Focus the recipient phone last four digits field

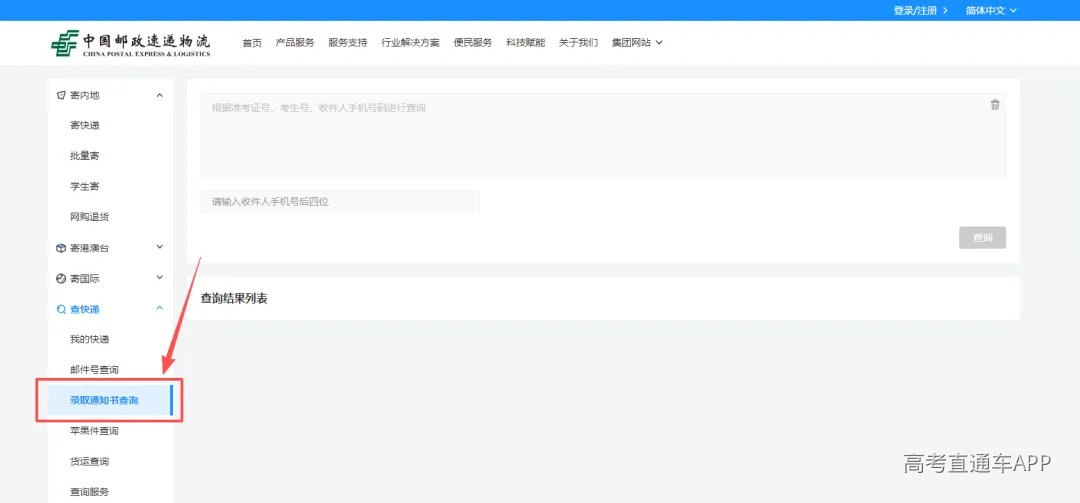pos(340,202)
